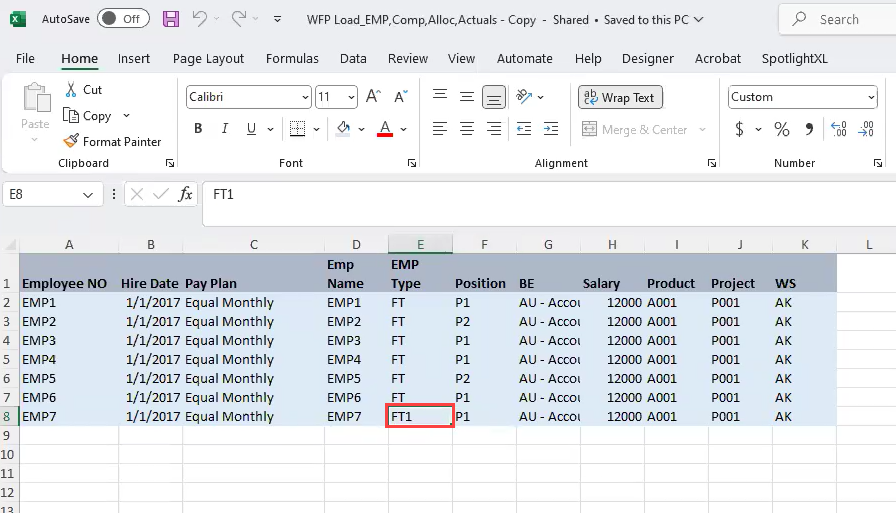The width and height of the screenshot is (896, 513).
Task: Click in the formula bar showing FT1
Action: pyautogui.click(x=549, y=203)
